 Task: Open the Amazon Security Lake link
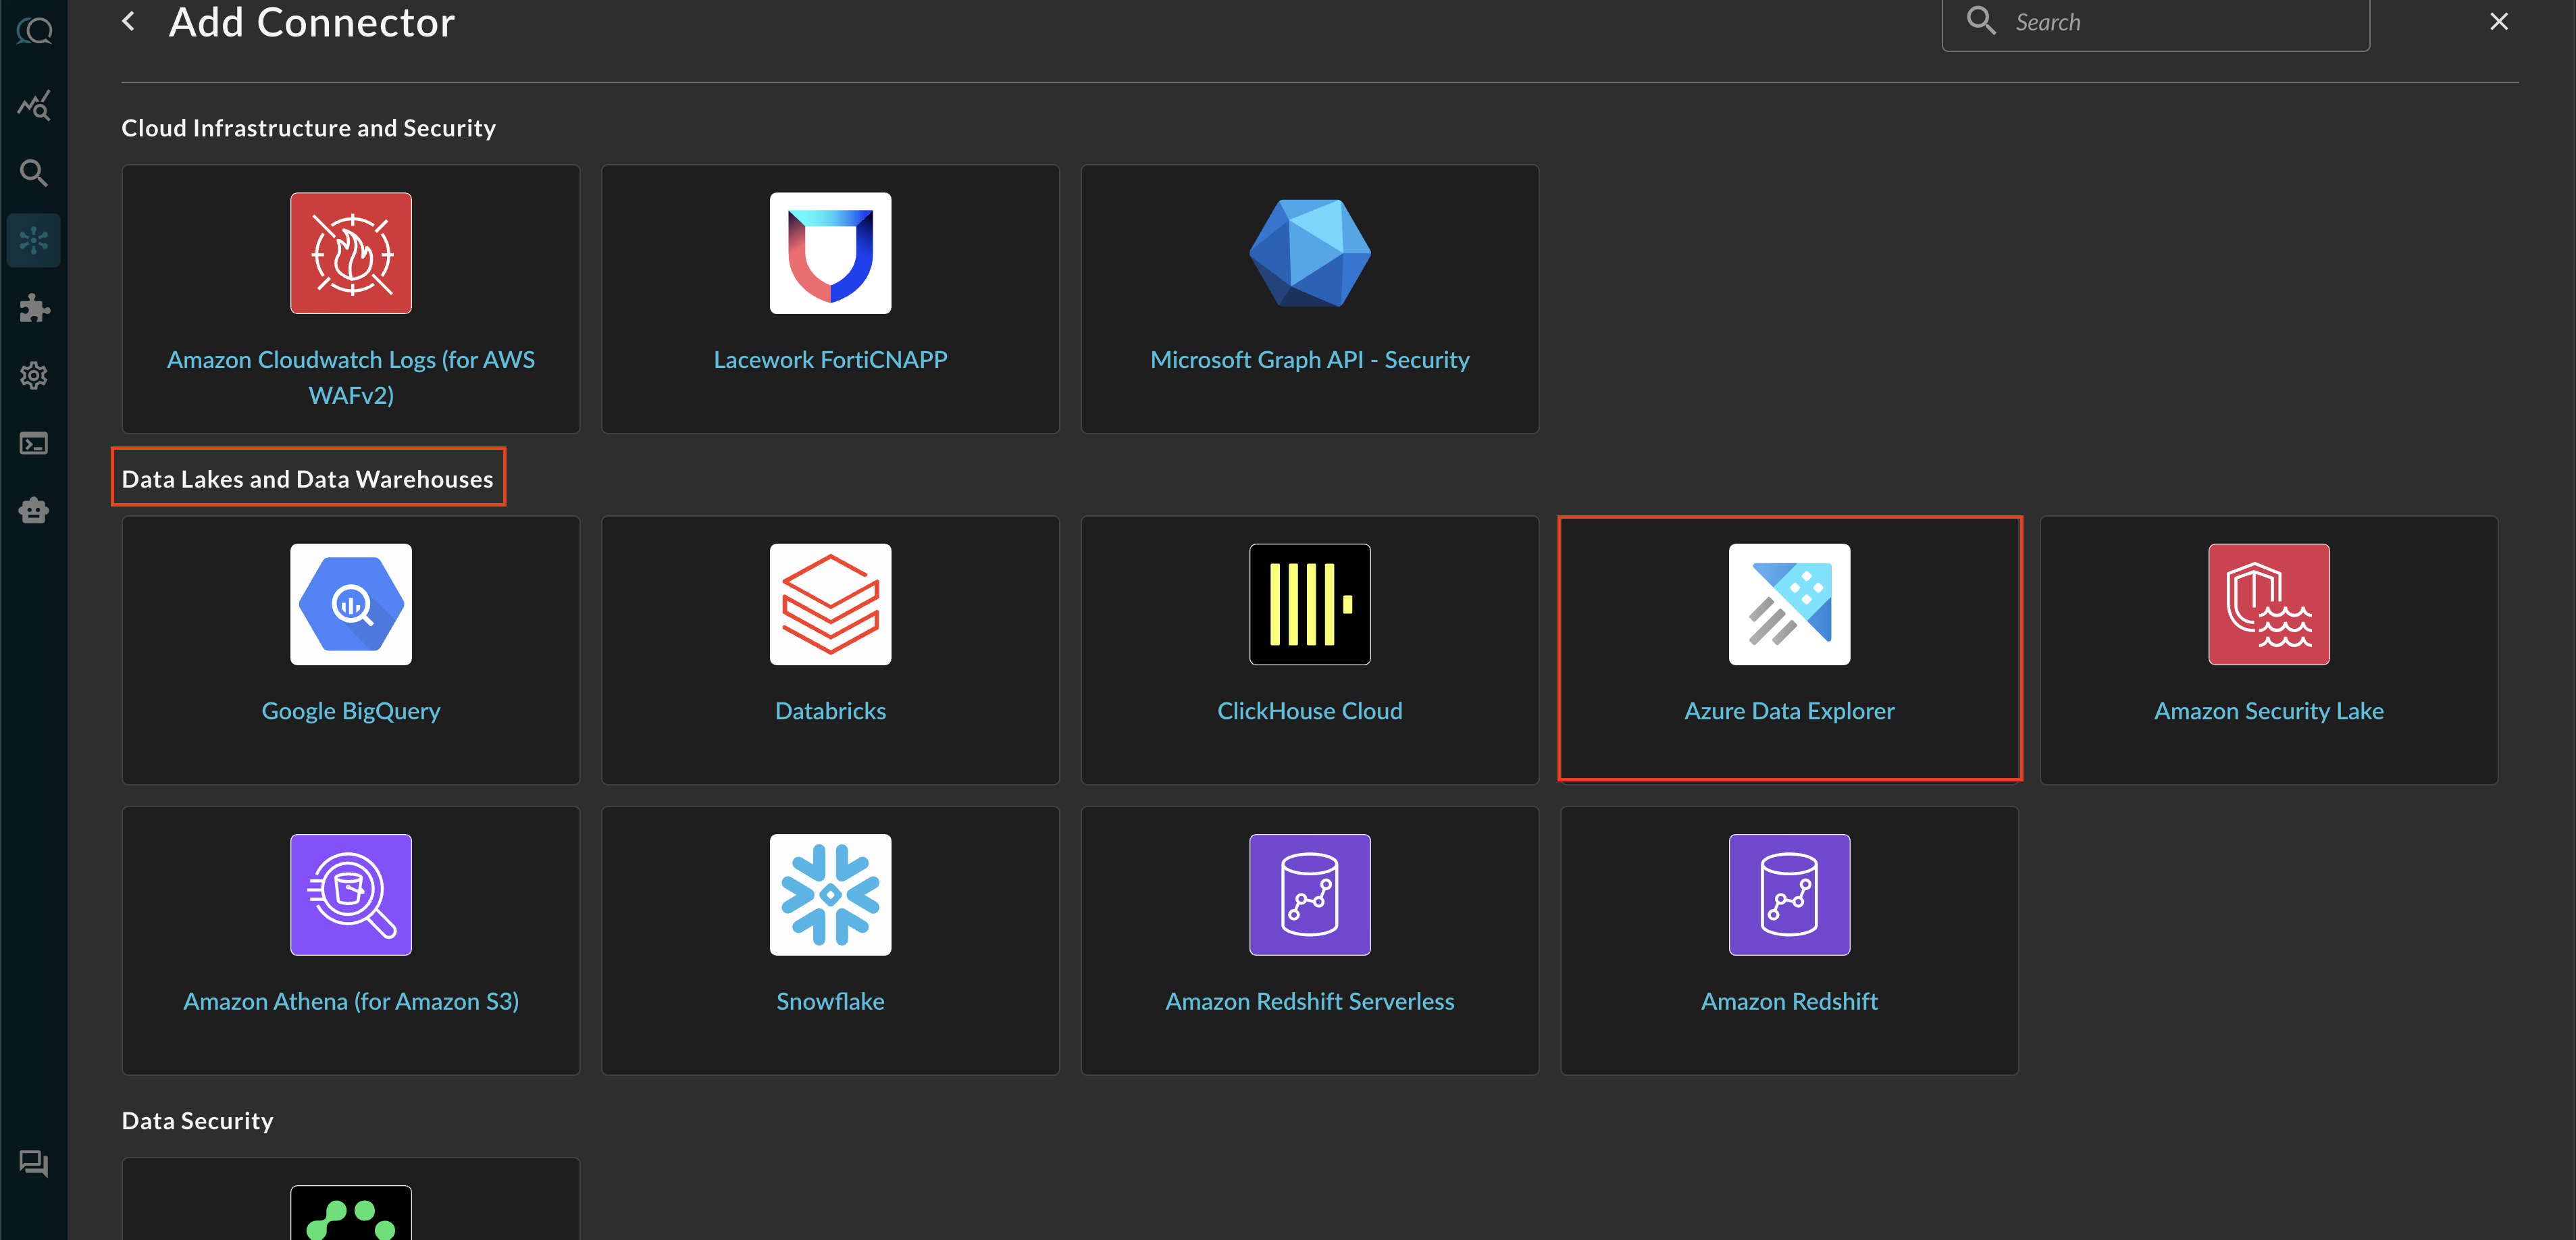[2268, 711]
